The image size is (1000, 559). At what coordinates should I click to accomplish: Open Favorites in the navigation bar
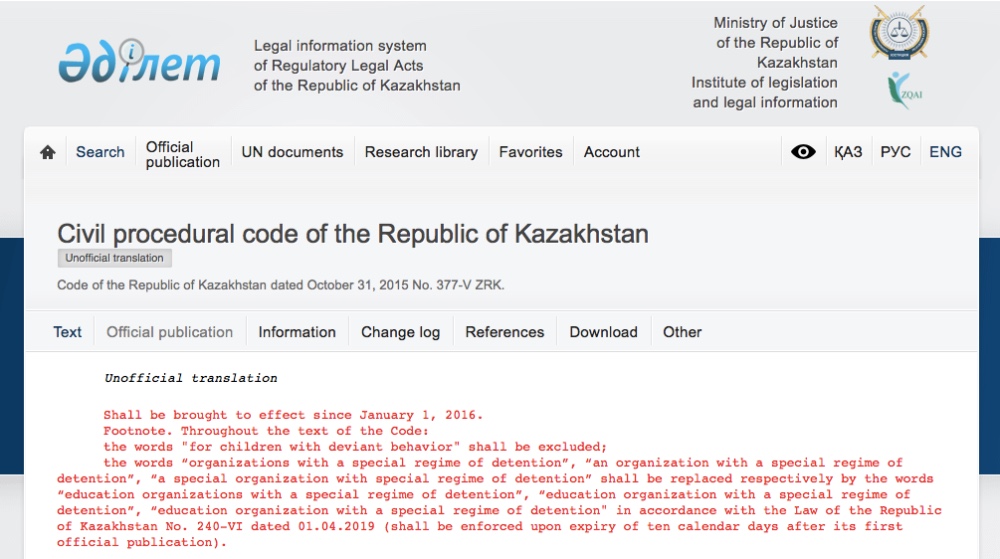pyautogui.click(x=531, y=152)
